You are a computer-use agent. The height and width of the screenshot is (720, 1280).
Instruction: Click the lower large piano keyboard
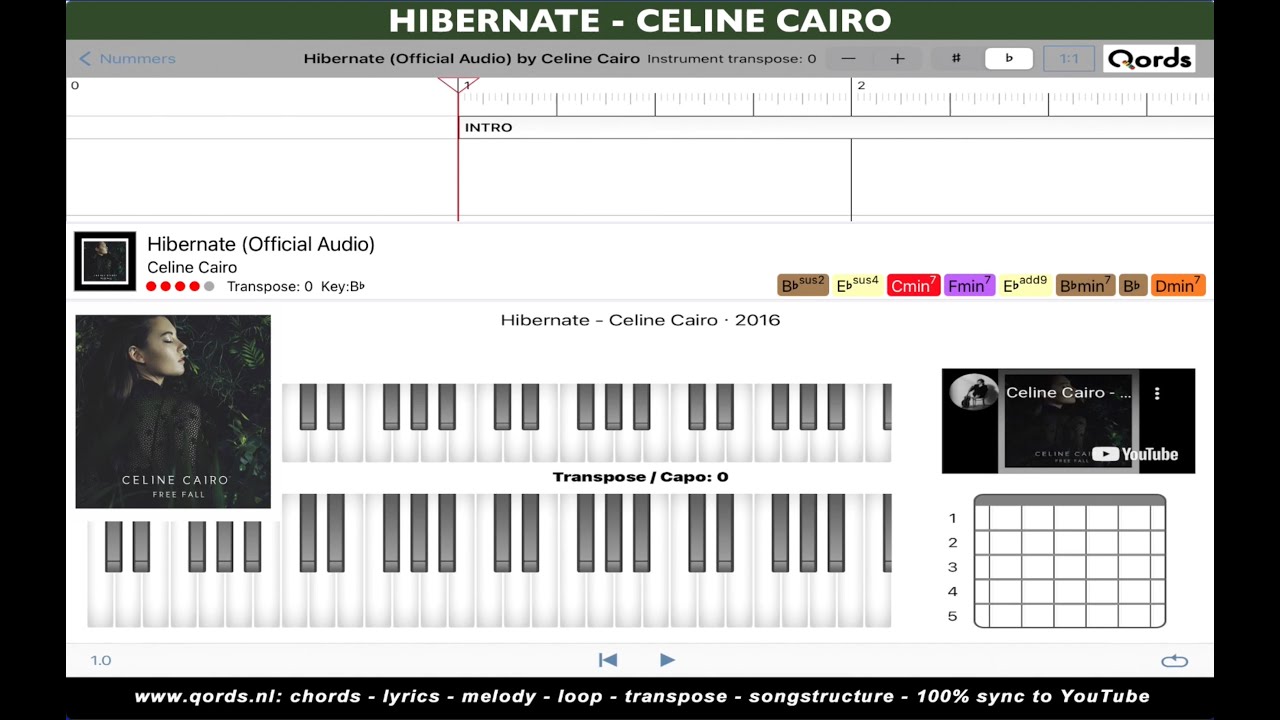tap(586, 560)
